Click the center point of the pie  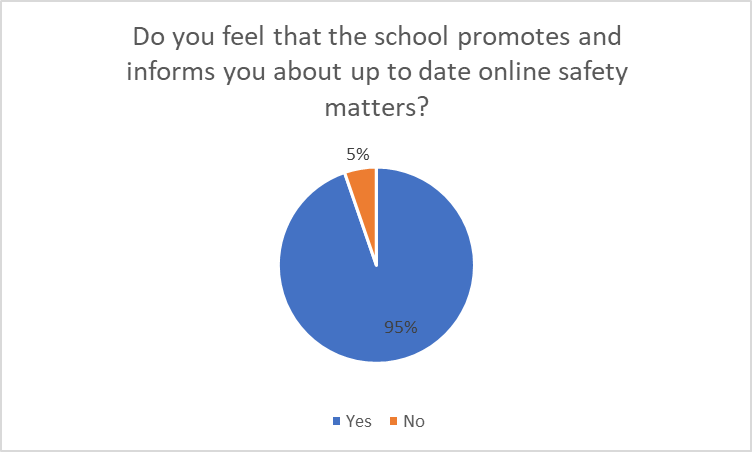tap(376, 265)
